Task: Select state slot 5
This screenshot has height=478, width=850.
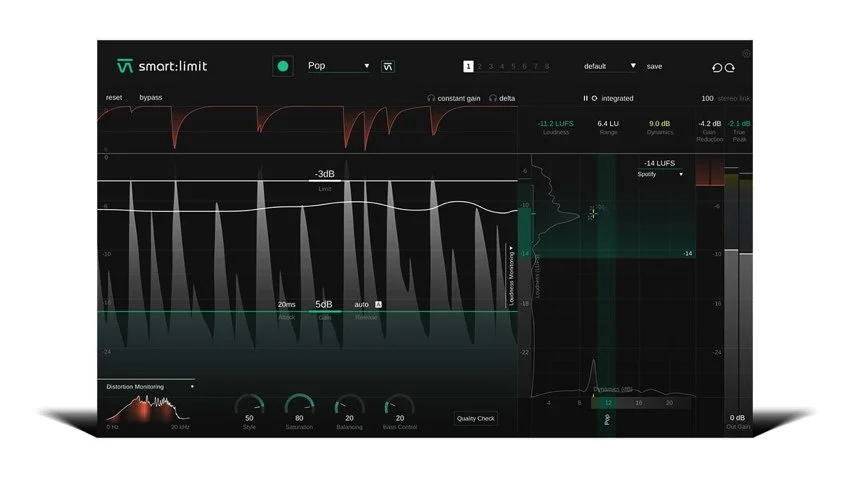Action: click(x=513, y=66)
